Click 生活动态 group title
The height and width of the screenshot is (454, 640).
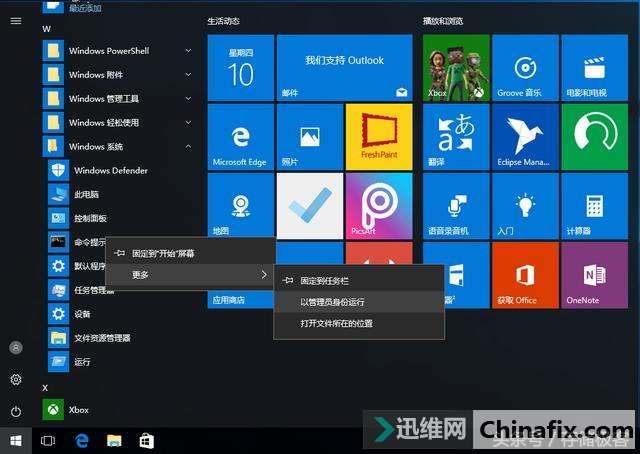223,21
